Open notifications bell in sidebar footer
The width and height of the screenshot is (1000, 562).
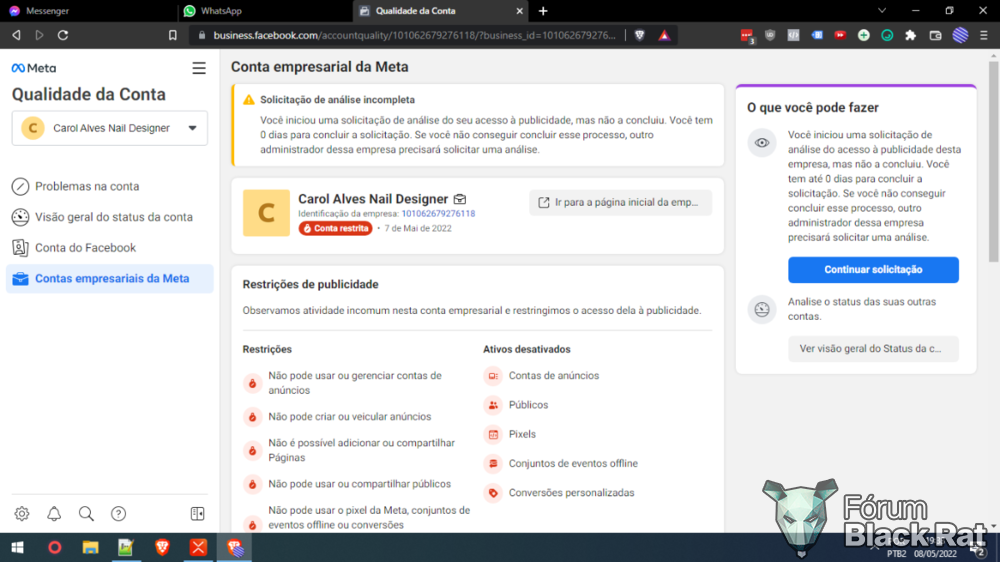click(x=54, y=514)
